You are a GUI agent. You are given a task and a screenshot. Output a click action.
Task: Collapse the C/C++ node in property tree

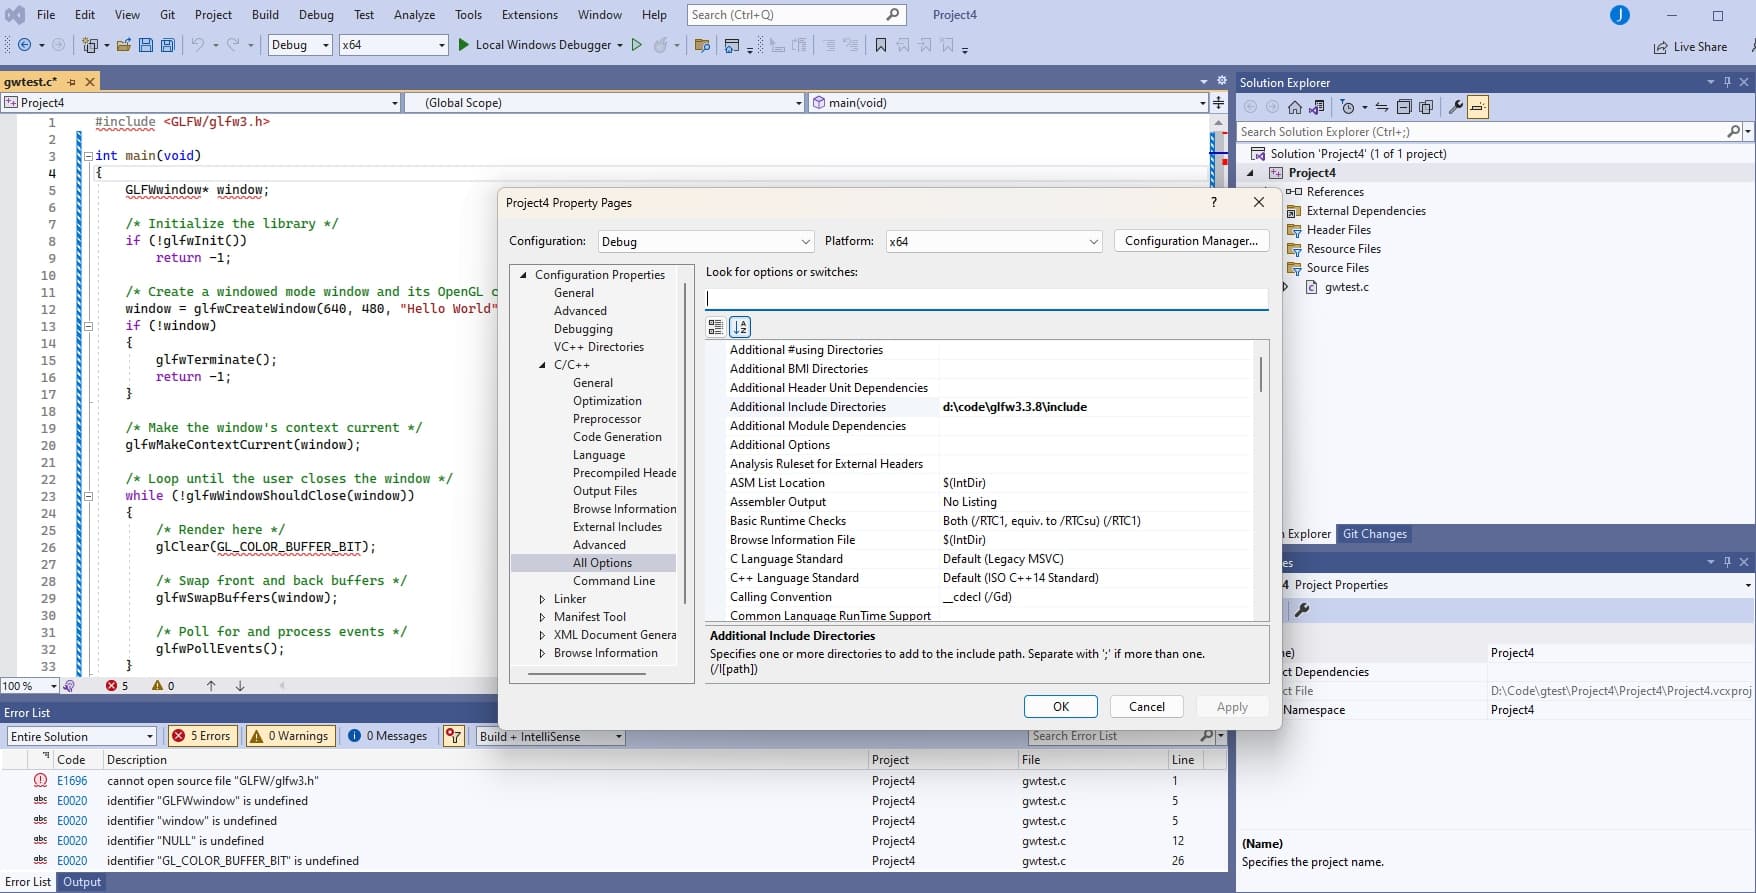pyautogui.click(x=542, y=365)
